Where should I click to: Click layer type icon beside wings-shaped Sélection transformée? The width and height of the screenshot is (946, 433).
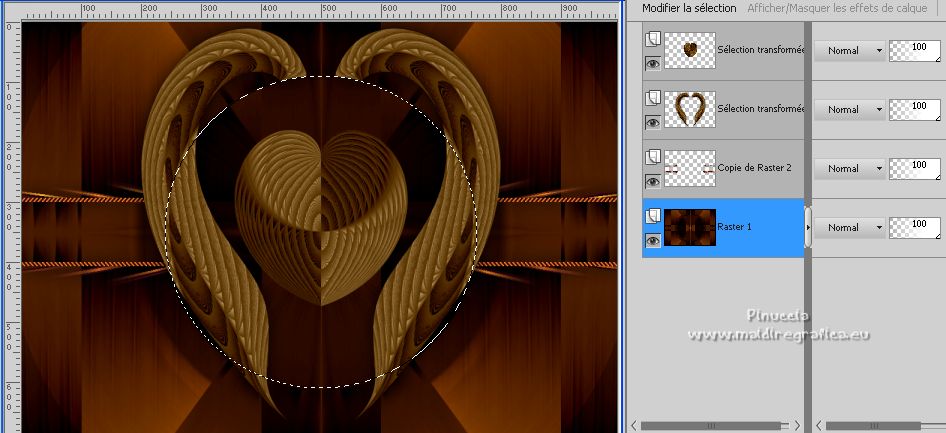[x=652, y=98]
